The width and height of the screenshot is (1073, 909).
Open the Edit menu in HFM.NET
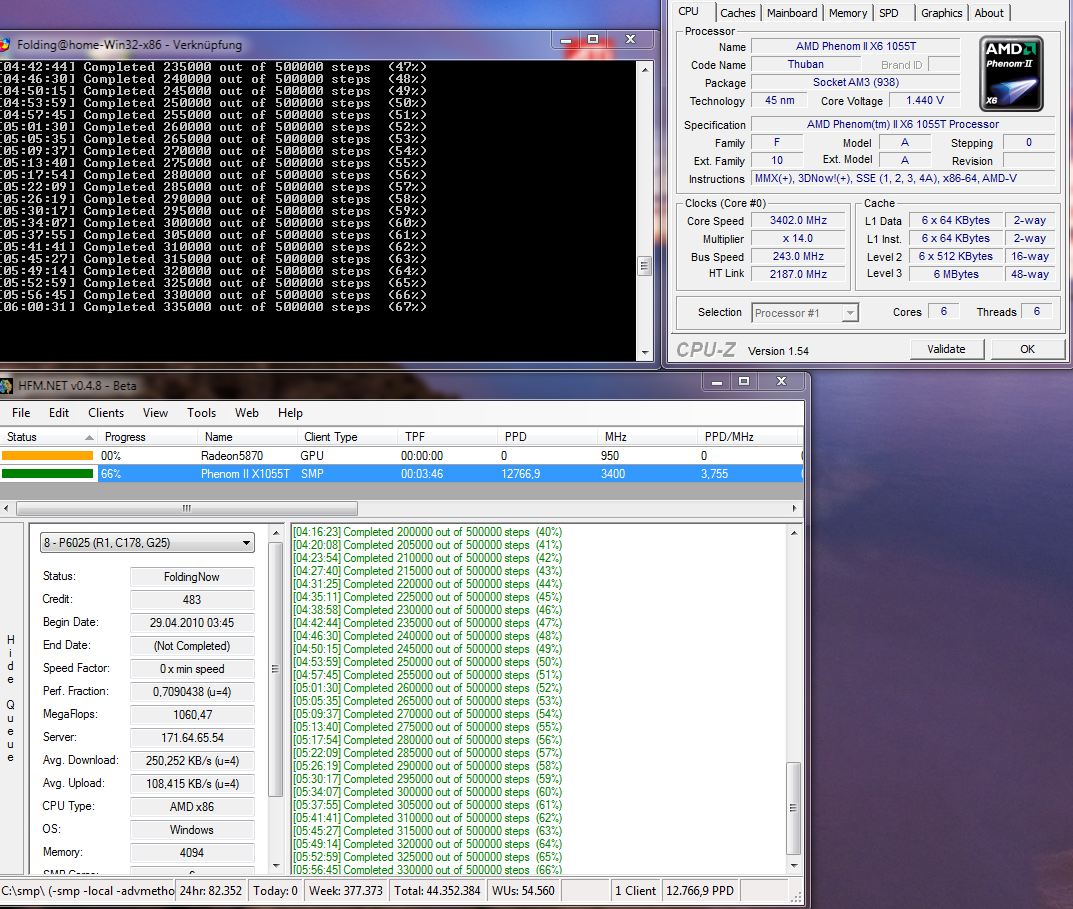(x=59, y=413)
